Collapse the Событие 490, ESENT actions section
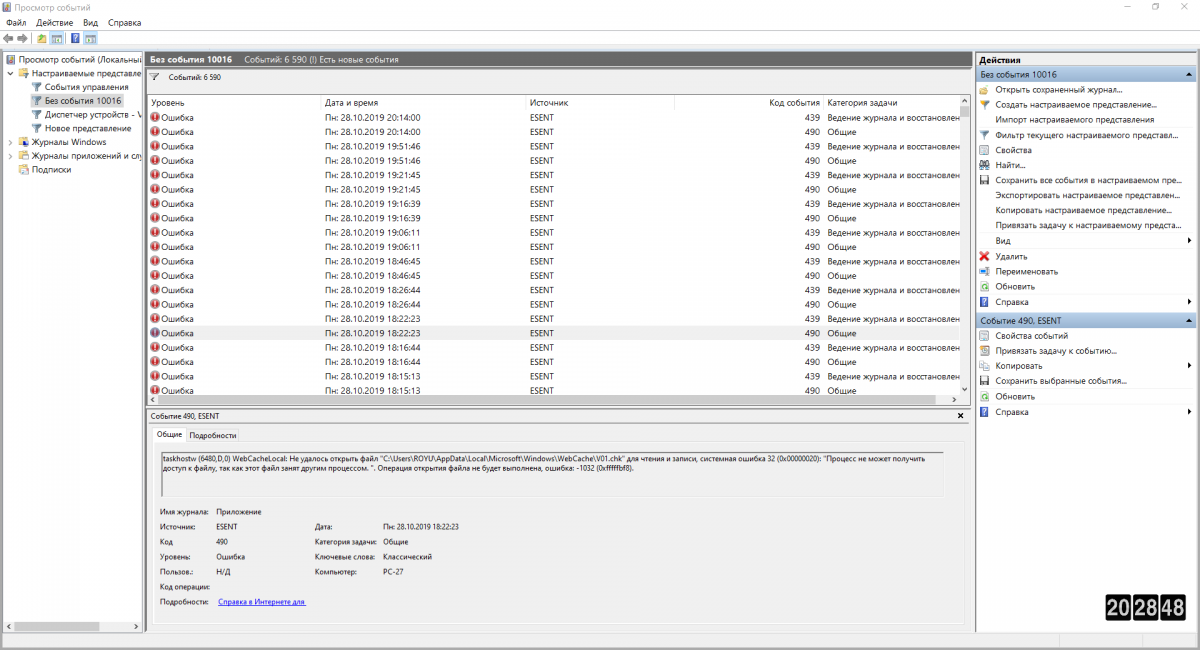This screenshot has height=650, width=1200. click(x=1189, y=320)
